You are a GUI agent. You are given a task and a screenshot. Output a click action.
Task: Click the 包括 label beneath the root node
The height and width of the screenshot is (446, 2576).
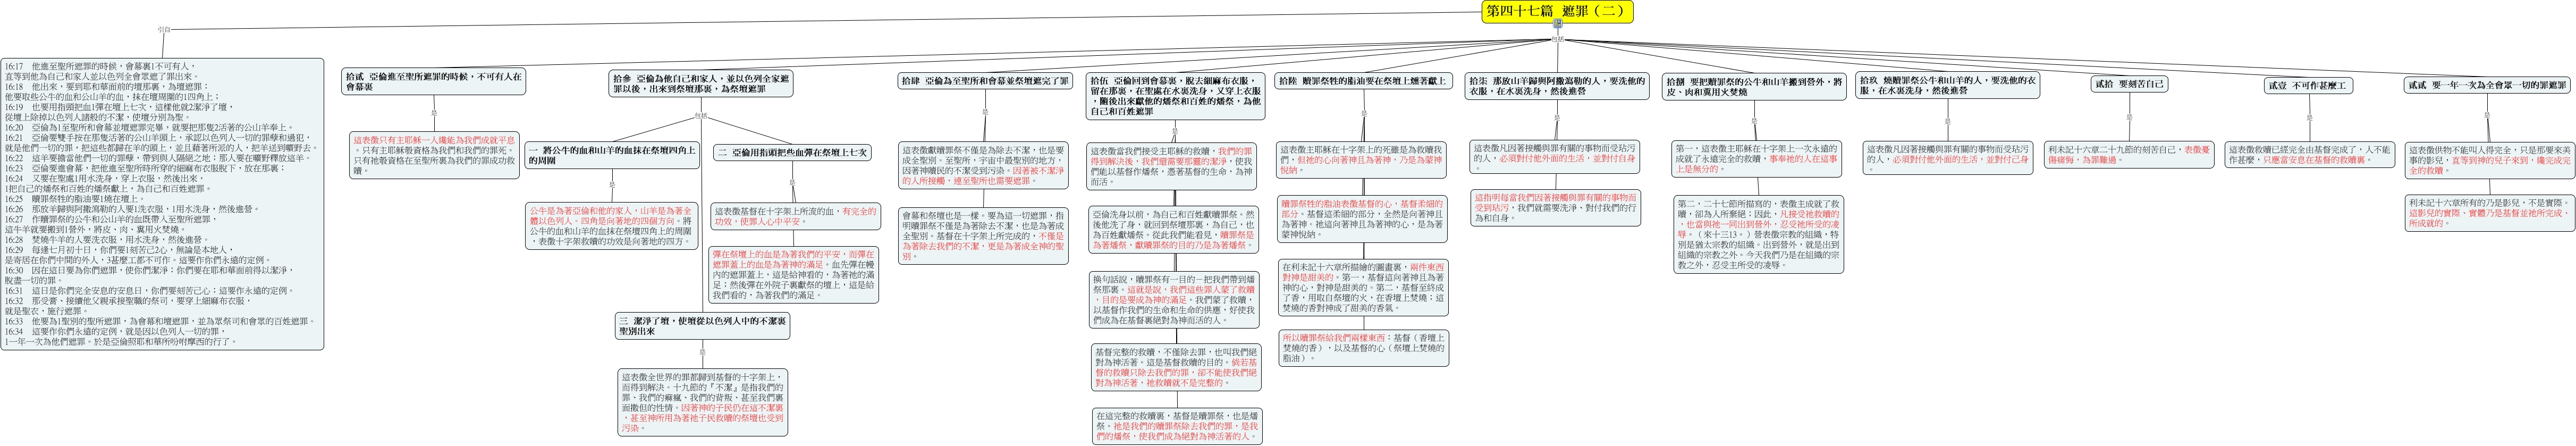click(1557, 39)
